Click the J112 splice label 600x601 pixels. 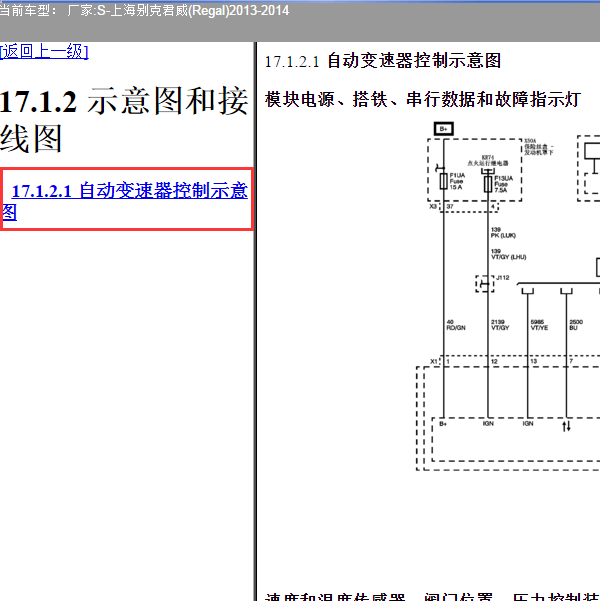click(x=503, y=278)
